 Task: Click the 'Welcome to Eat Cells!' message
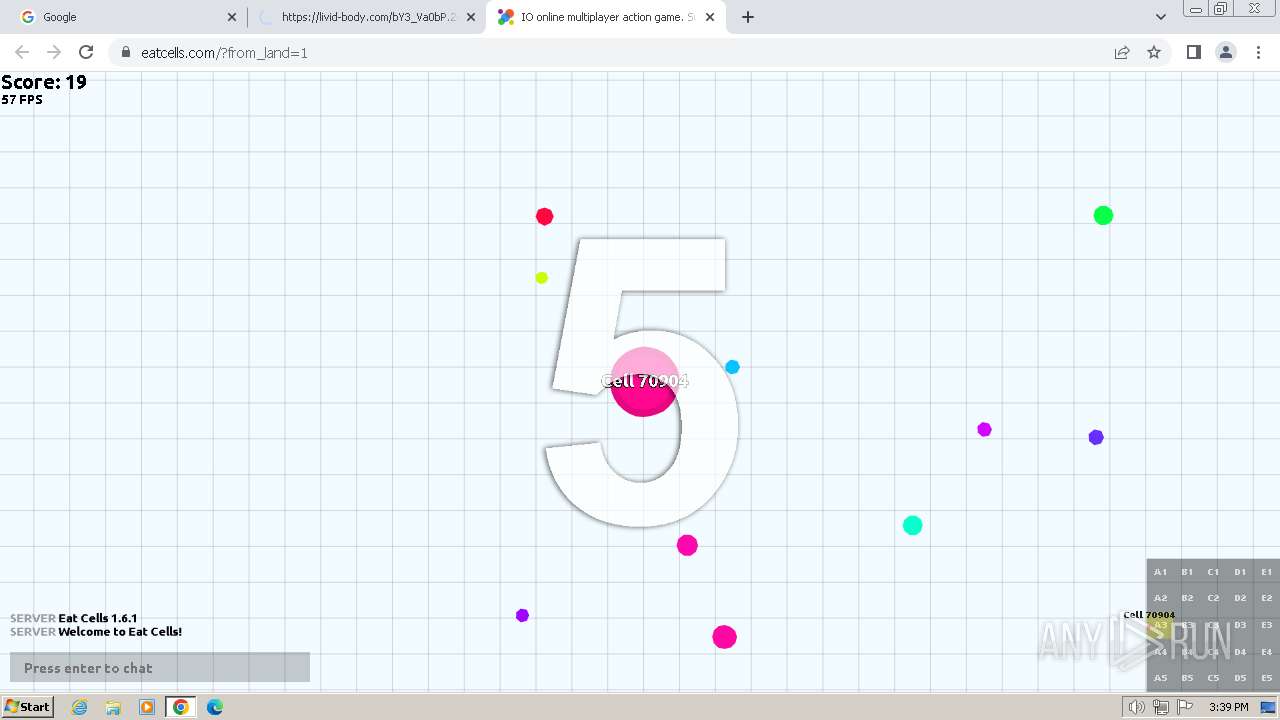pos(120,632)
